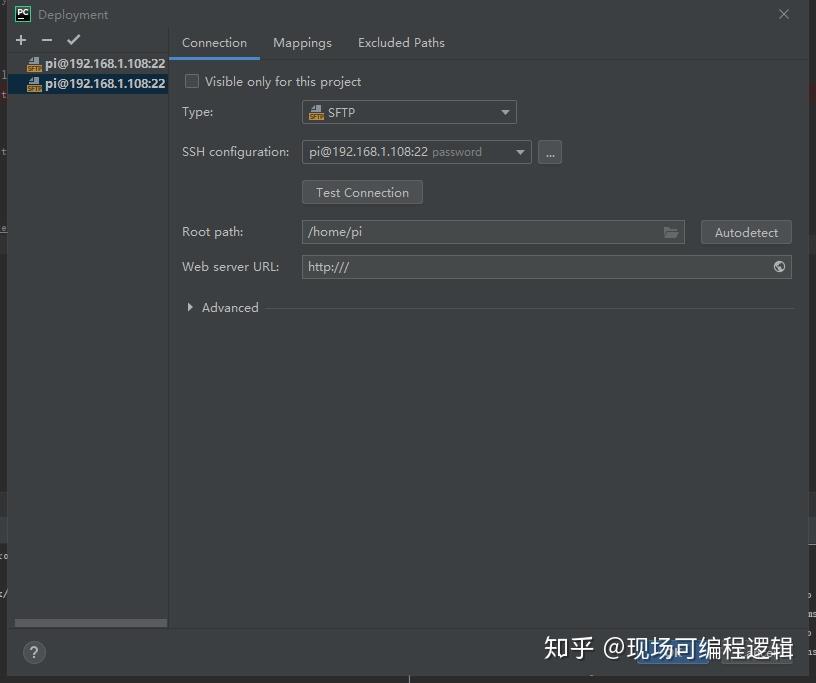Open SSH configurations with the ellipsis button

(549, 151)
